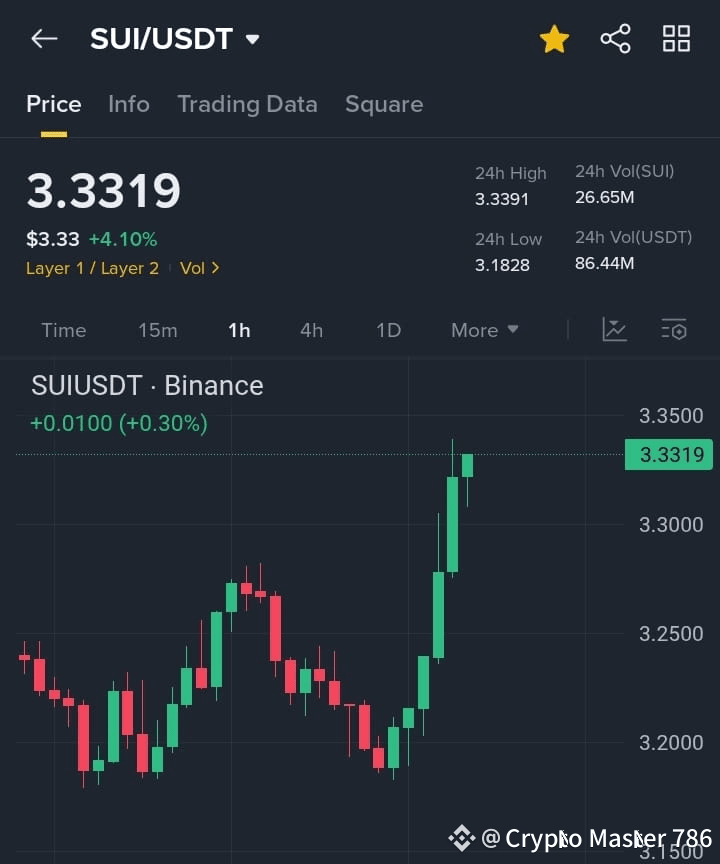Viewport: 720px width, 864px height.
Task: Switch to the Trading Data tab
Action: [x=247, y=104]
